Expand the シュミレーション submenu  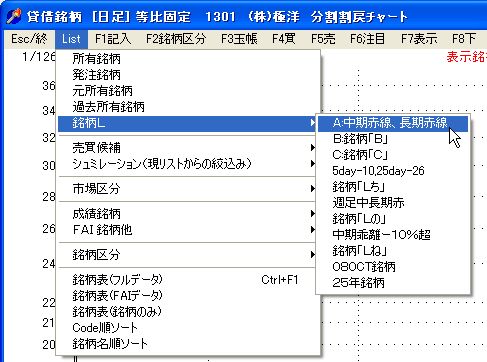coord(188,164)
